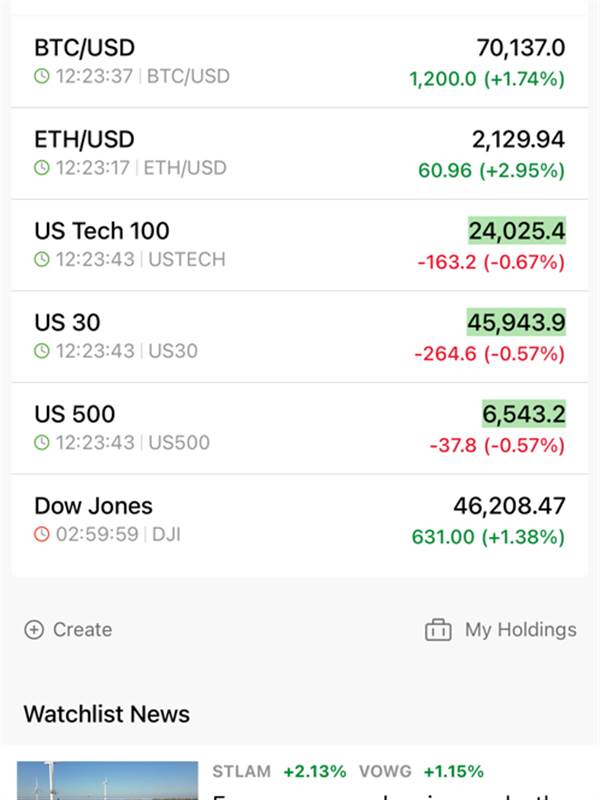Tap the green clock icon beside ETH/USD
Image resolution: width=600 pixels, height=800 pixels.
coord(41,168)
